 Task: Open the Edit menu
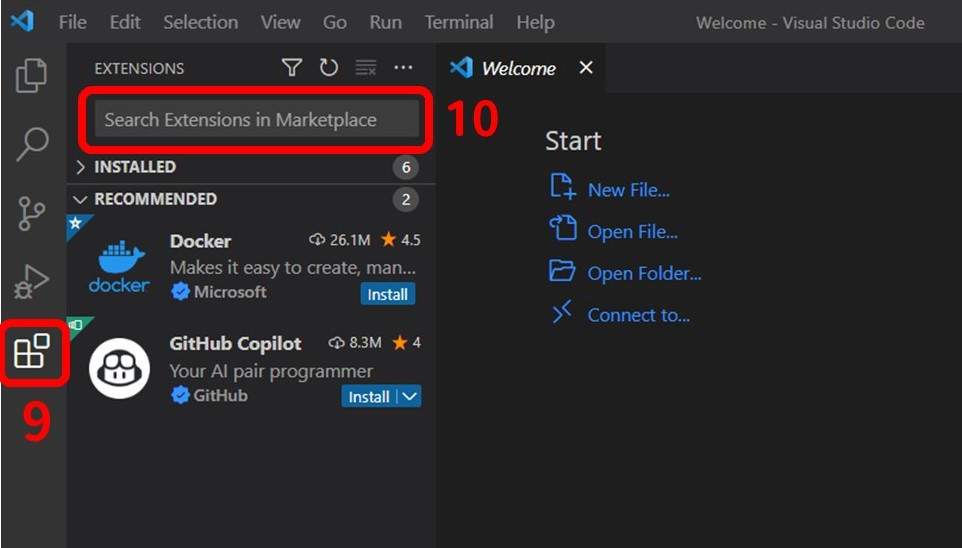125,22
